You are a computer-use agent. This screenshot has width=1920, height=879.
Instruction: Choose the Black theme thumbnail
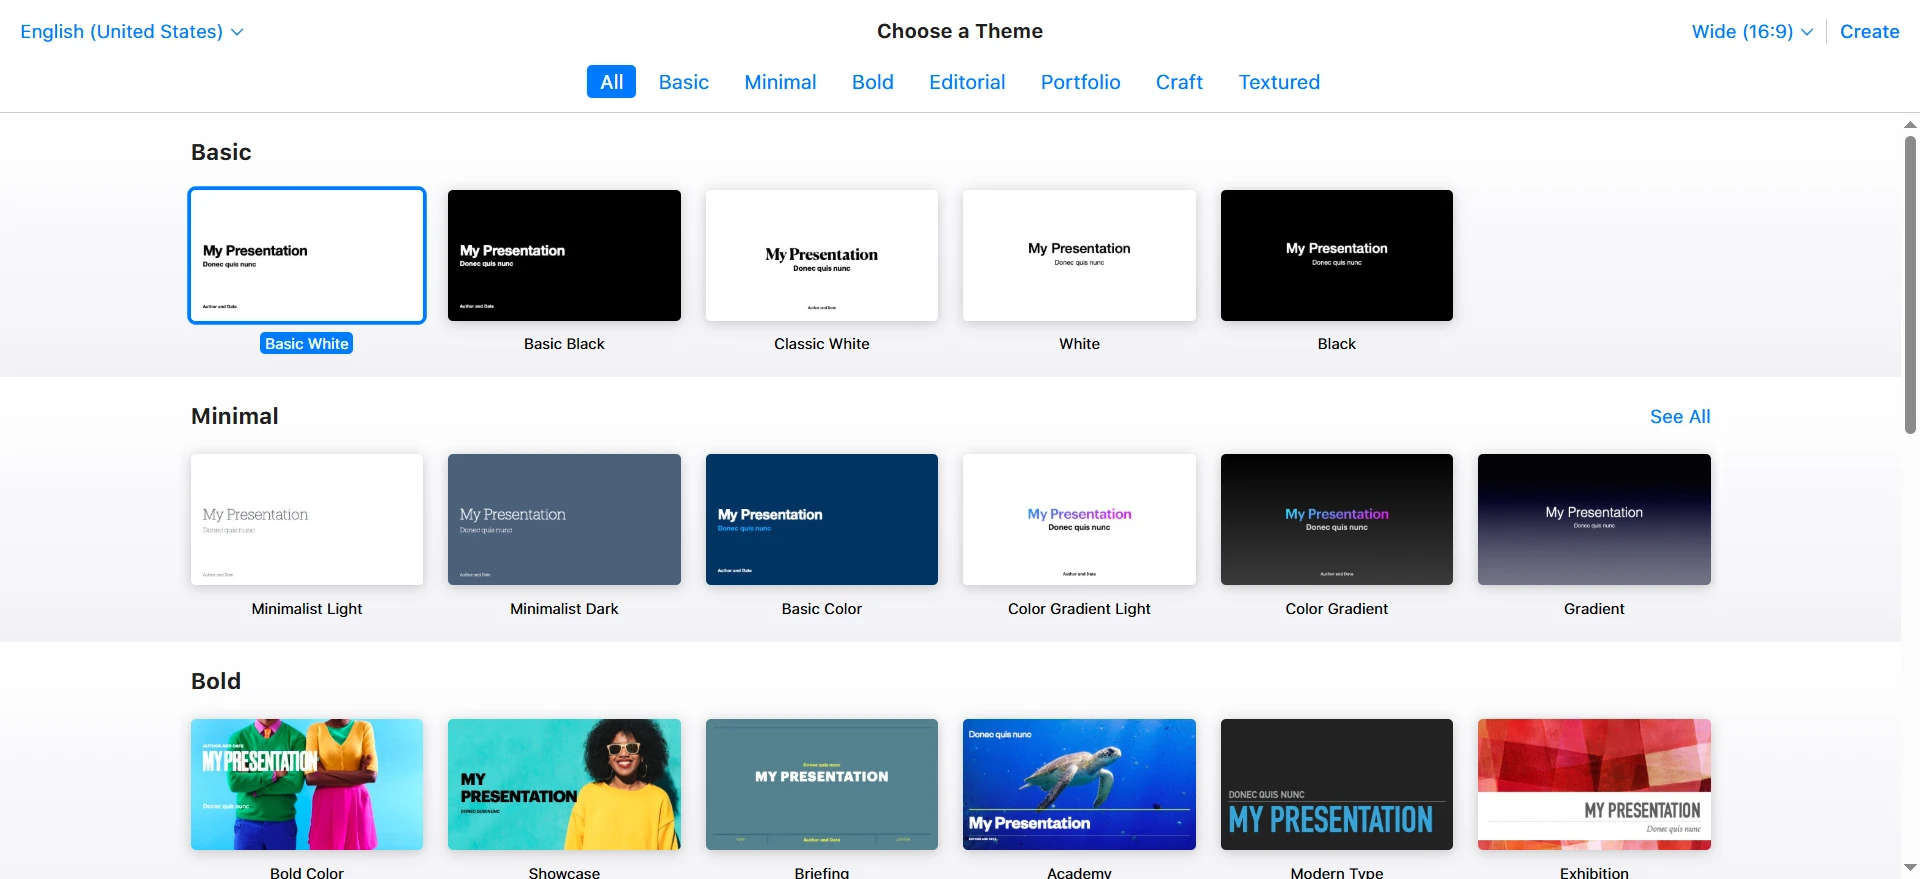[1337, 256]
